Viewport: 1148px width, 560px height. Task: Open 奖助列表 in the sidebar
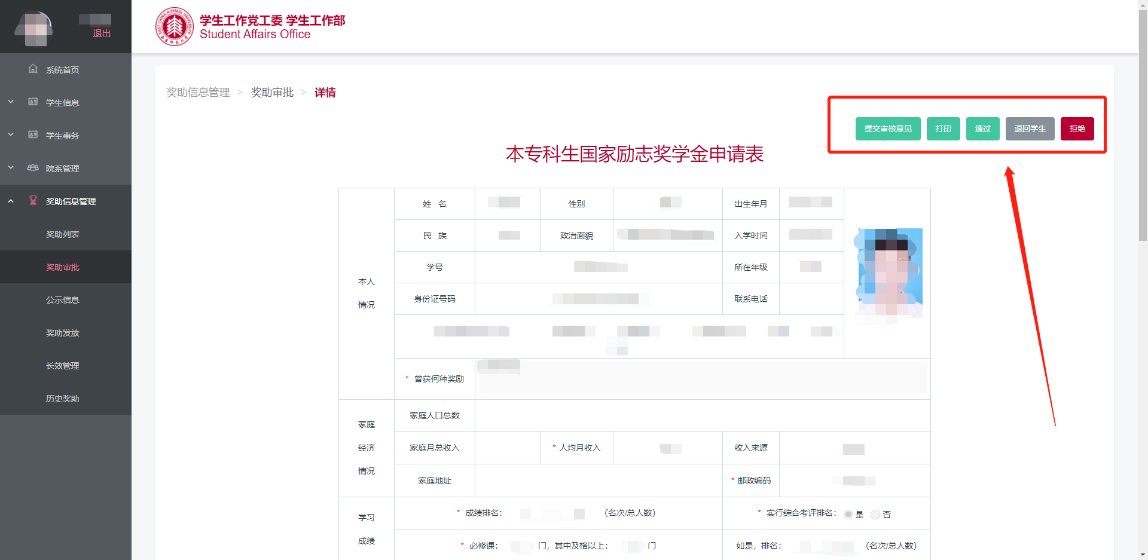(x=63, y=234)
